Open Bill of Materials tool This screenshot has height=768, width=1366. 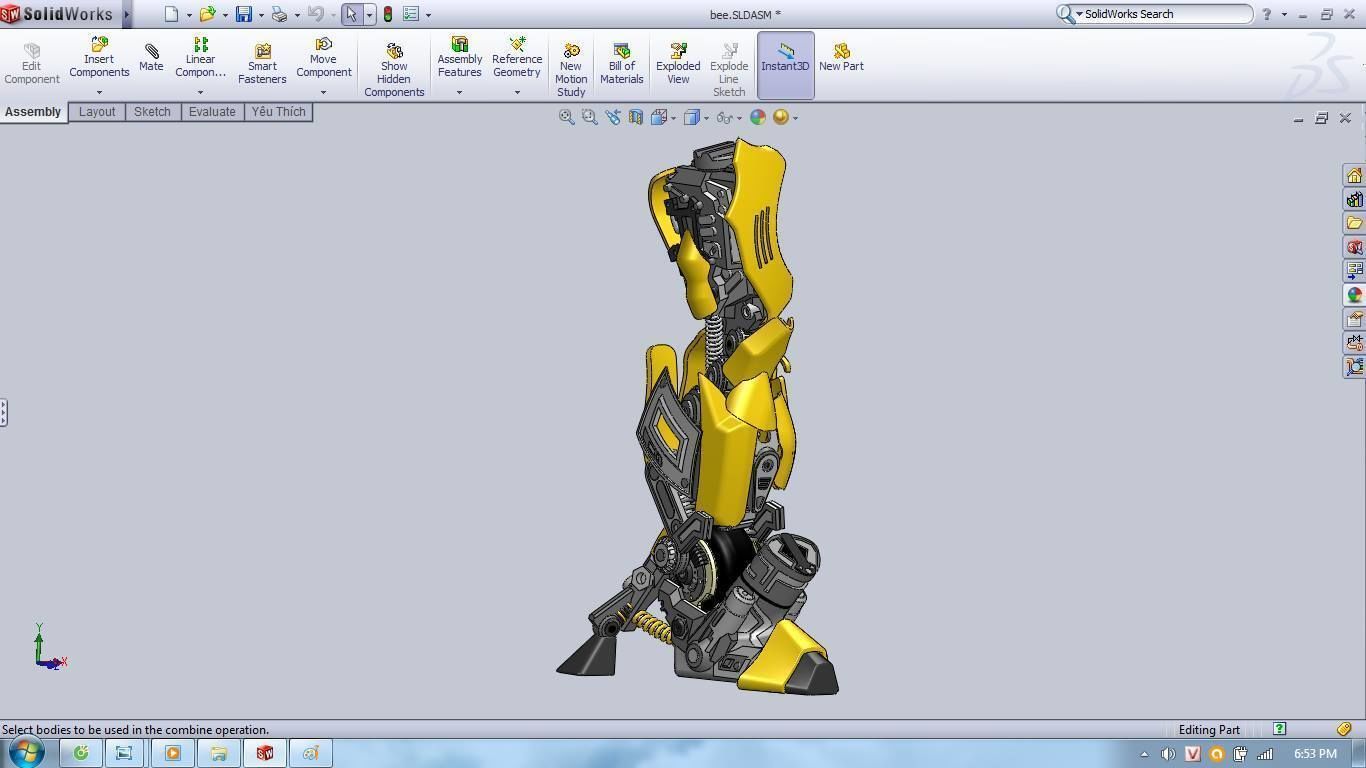(x=621, y=64)
